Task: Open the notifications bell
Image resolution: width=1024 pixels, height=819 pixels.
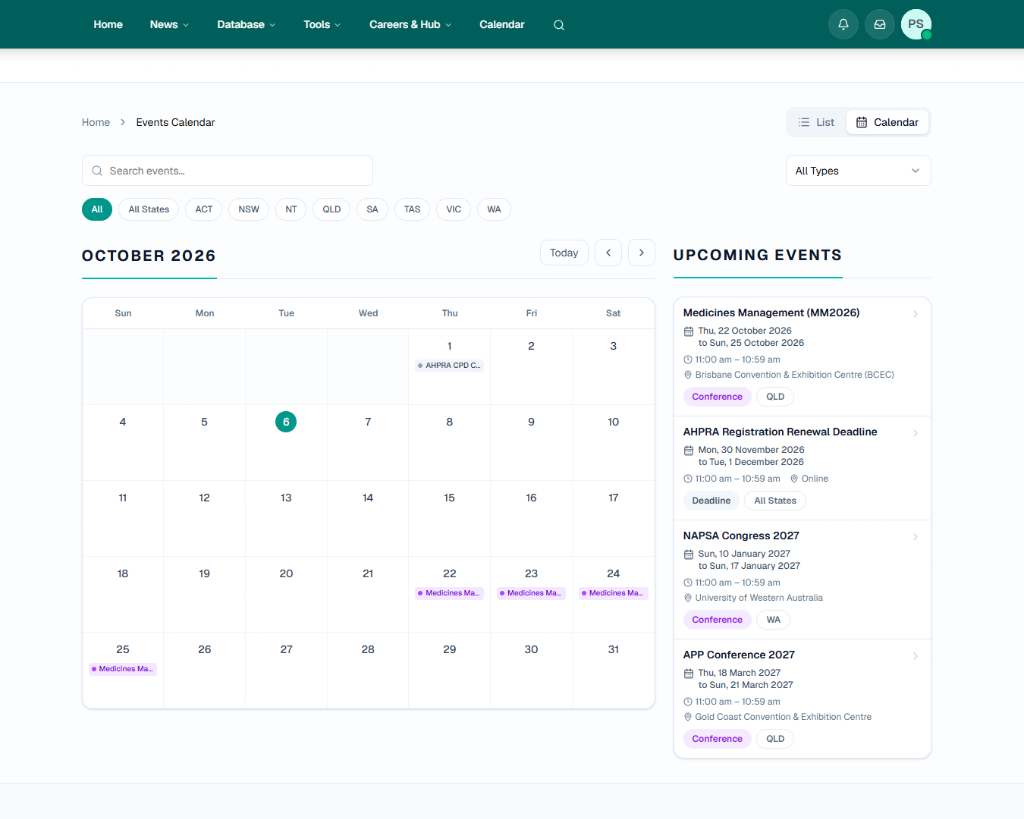Action: click(843, 24)
